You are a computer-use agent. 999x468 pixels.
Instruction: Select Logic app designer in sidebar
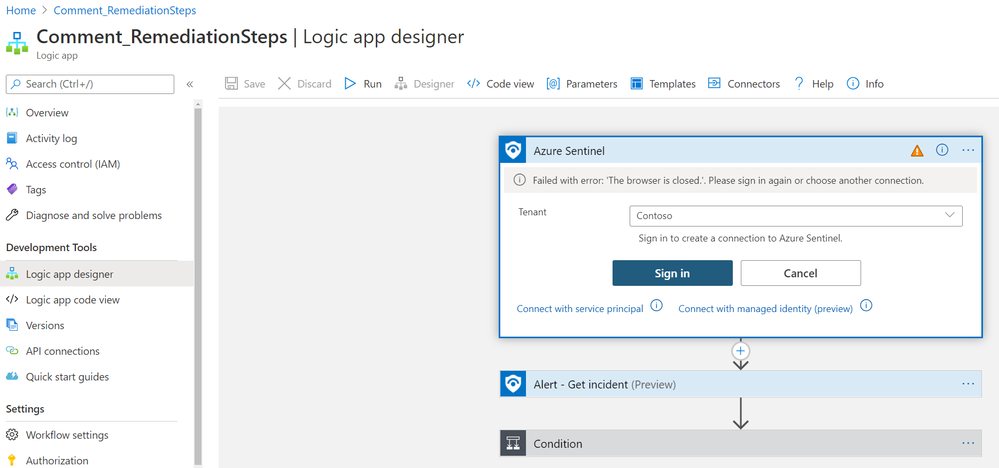(97, 274)
